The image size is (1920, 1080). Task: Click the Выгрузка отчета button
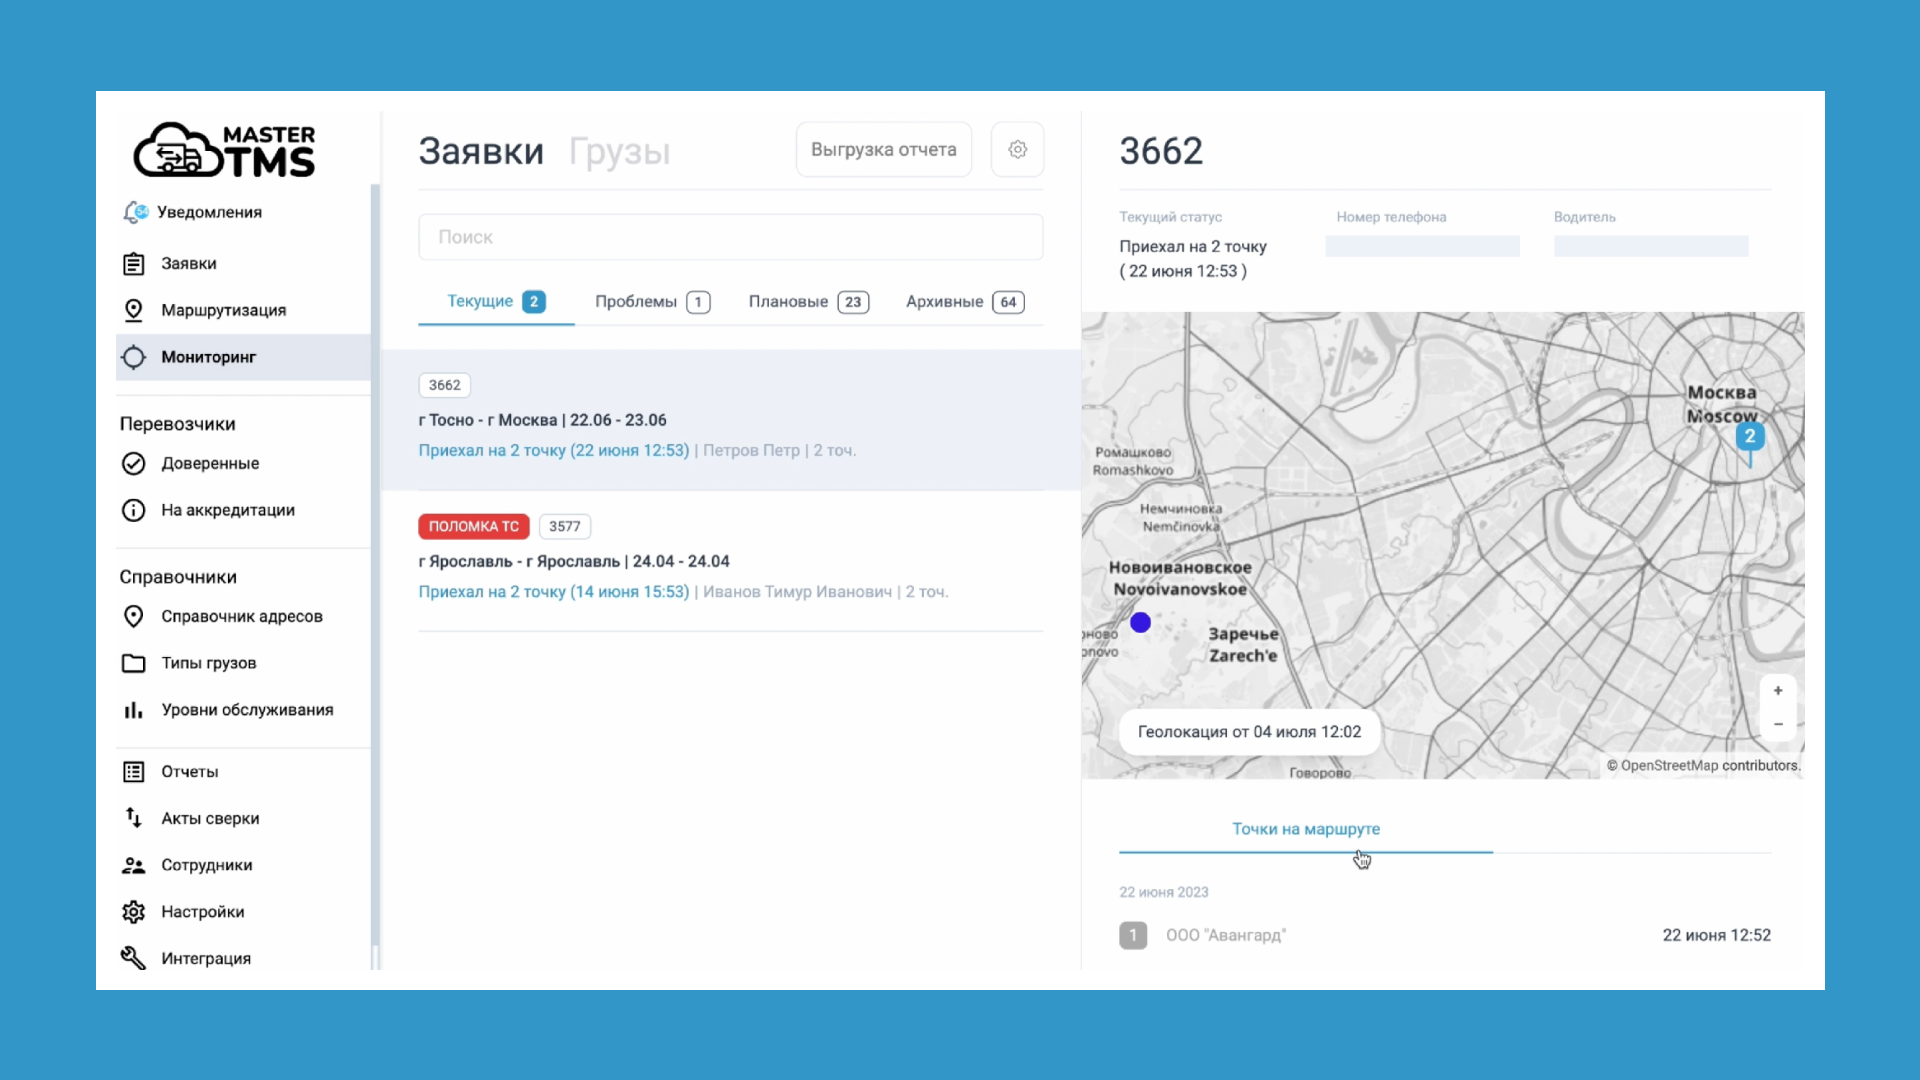[883, 150]
